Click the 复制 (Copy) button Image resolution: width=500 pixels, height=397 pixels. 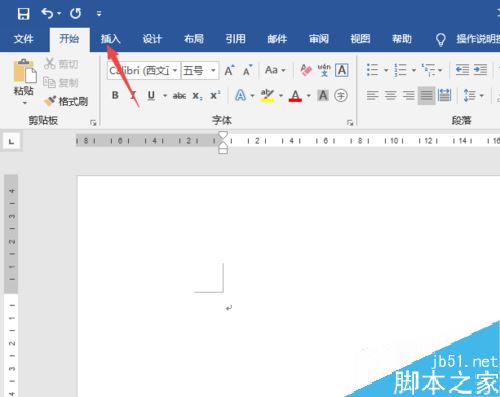[61, 82]
